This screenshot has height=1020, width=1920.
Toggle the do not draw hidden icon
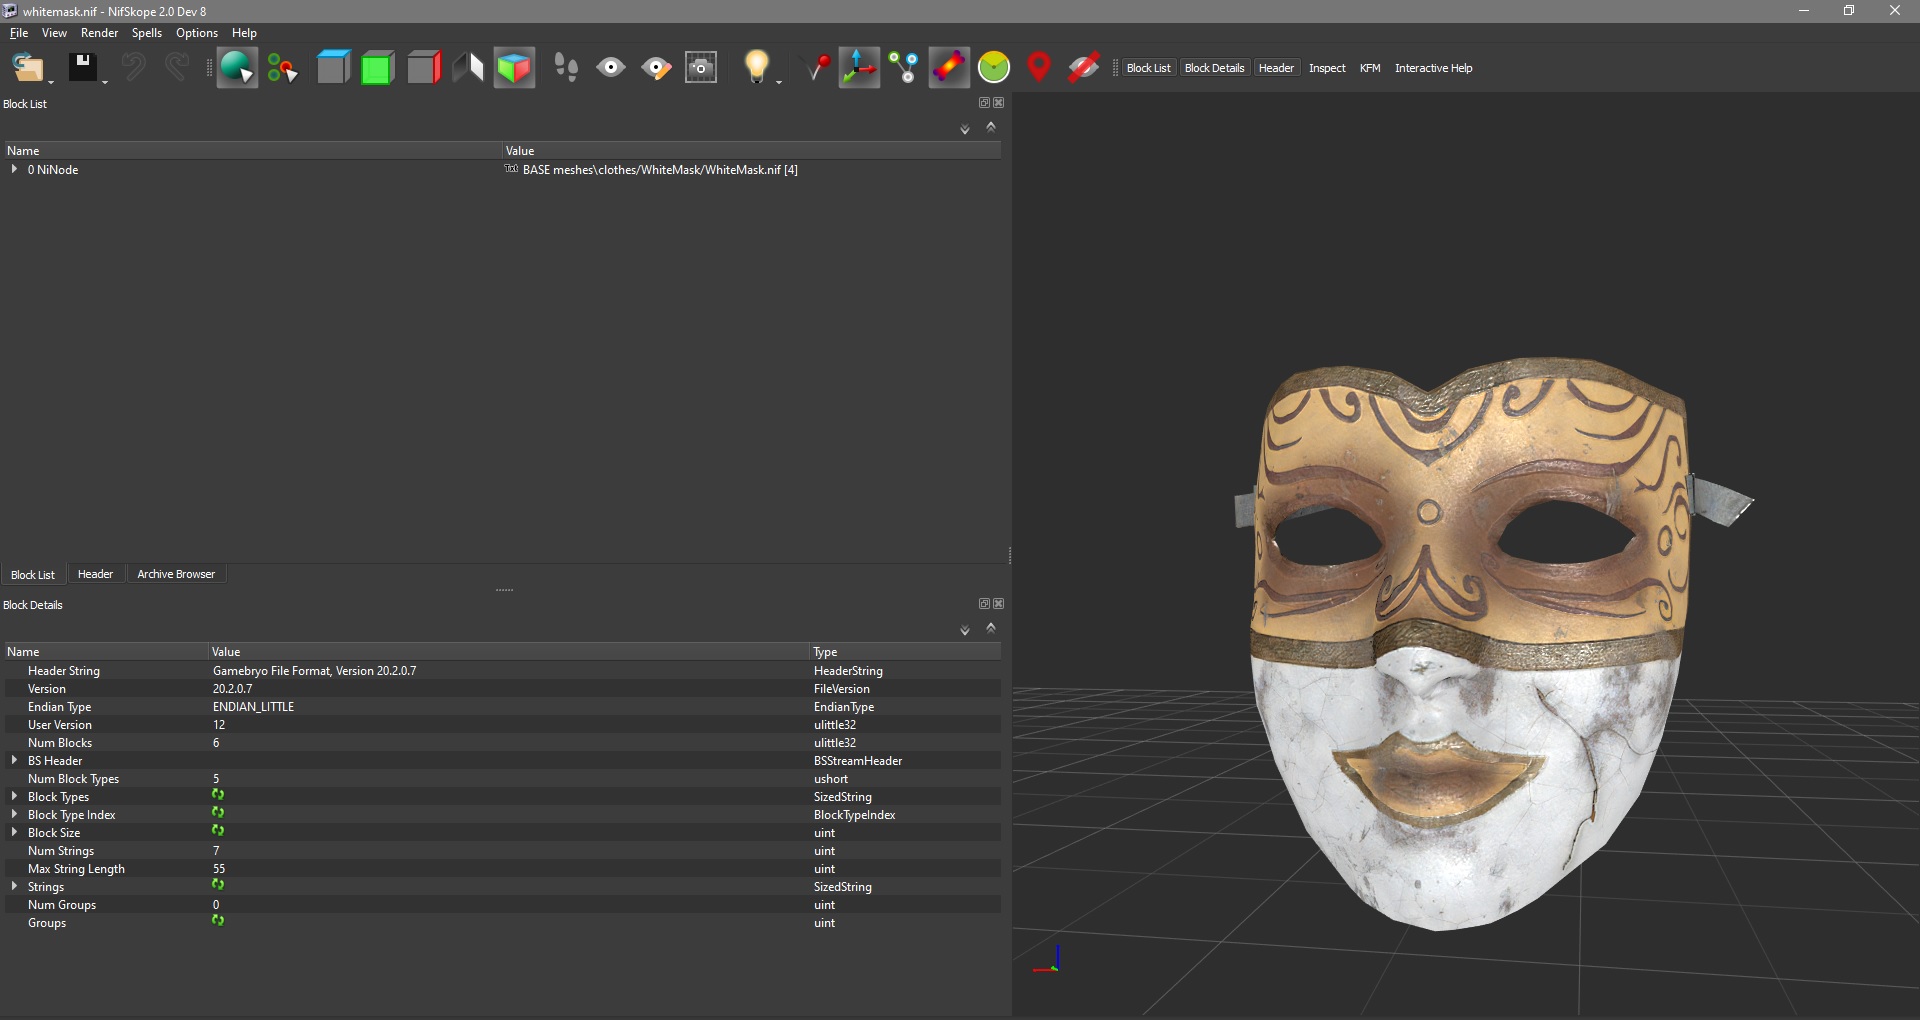point(1083,68)
